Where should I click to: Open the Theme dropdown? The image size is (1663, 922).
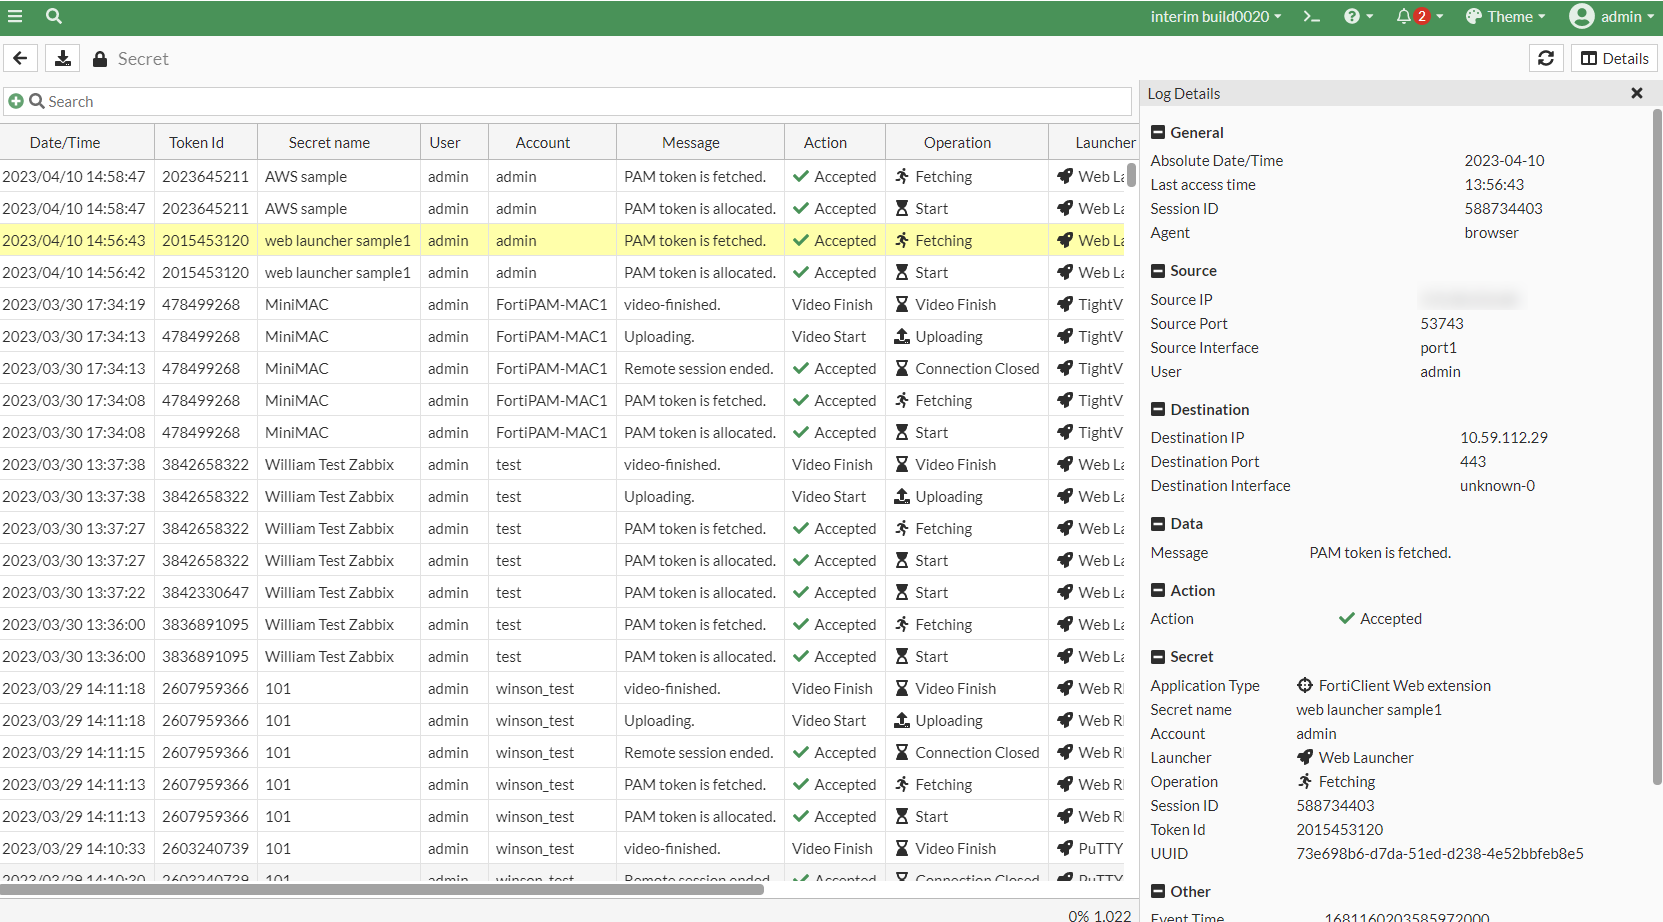pos(1505,16)
